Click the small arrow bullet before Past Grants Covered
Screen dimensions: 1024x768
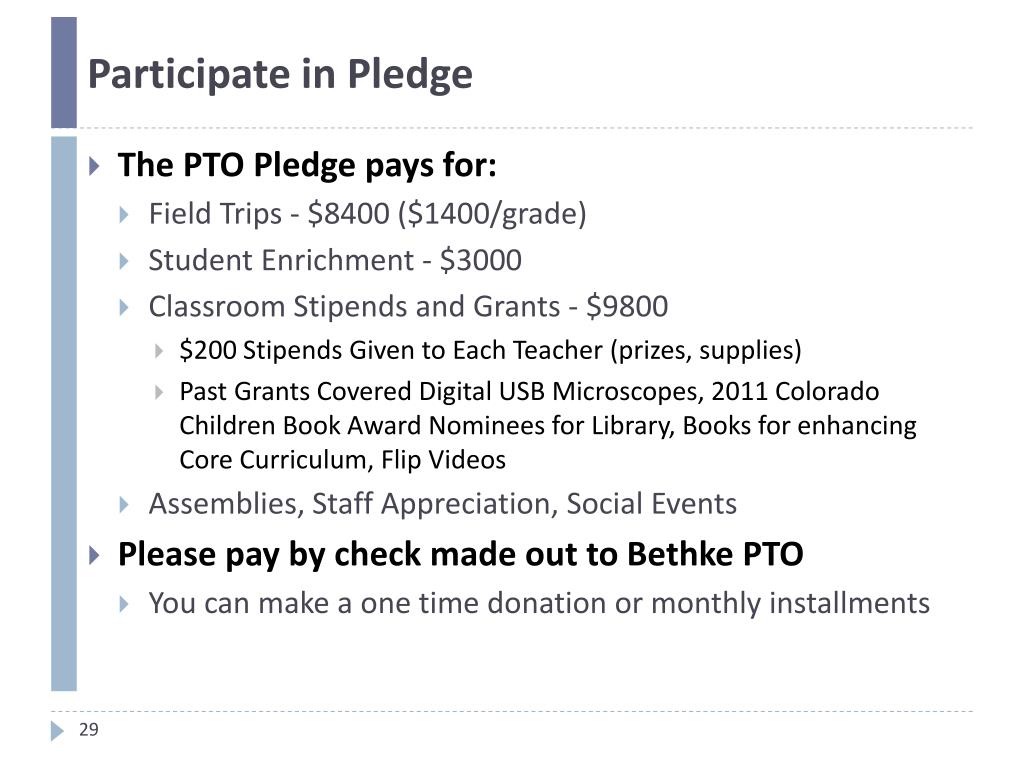click(159, 392)
